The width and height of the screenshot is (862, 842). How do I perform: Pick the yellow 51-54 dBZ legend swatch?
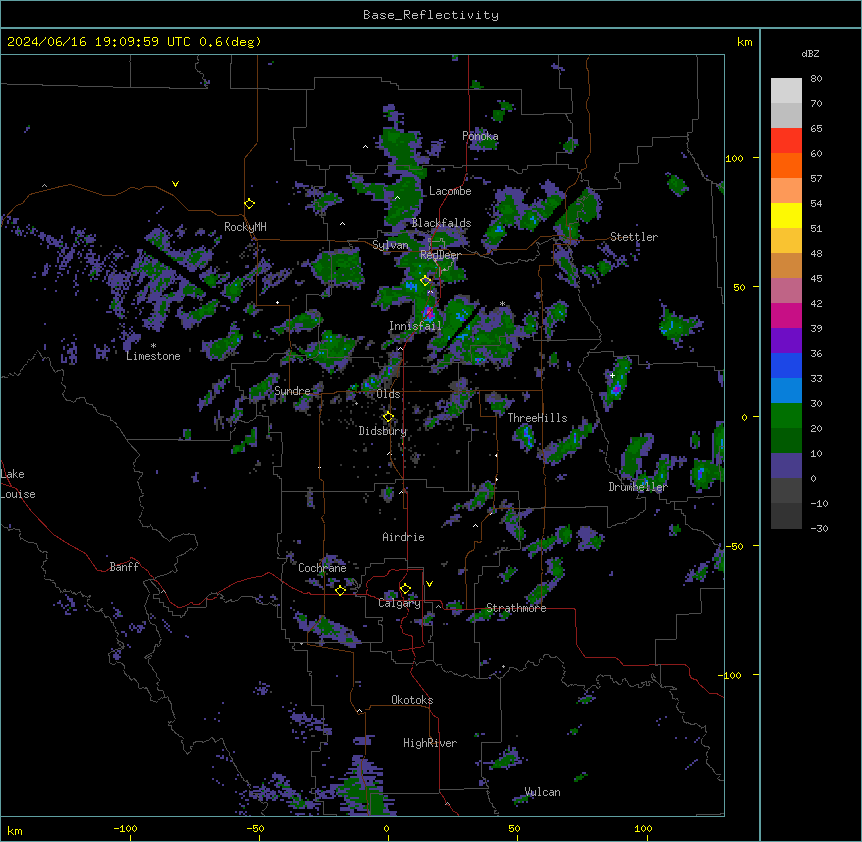tap(786, 215)
